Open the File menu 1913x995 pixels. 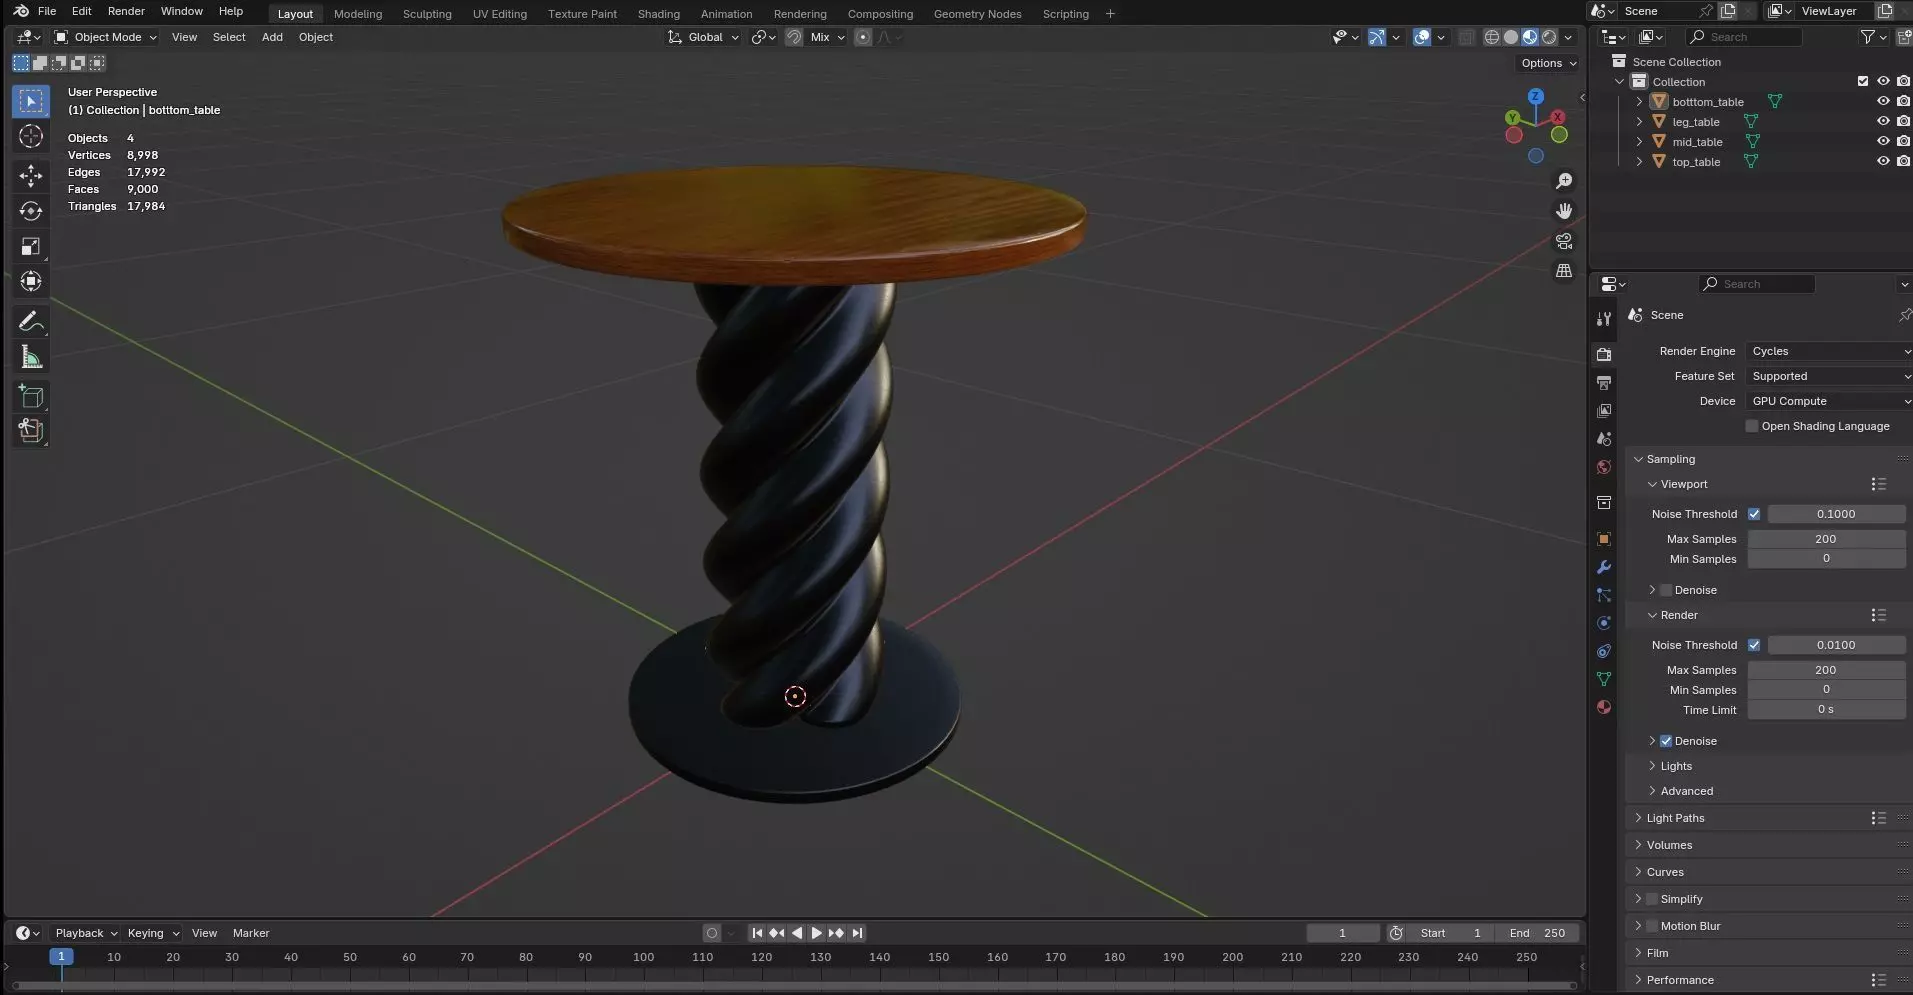pos(47,11)
